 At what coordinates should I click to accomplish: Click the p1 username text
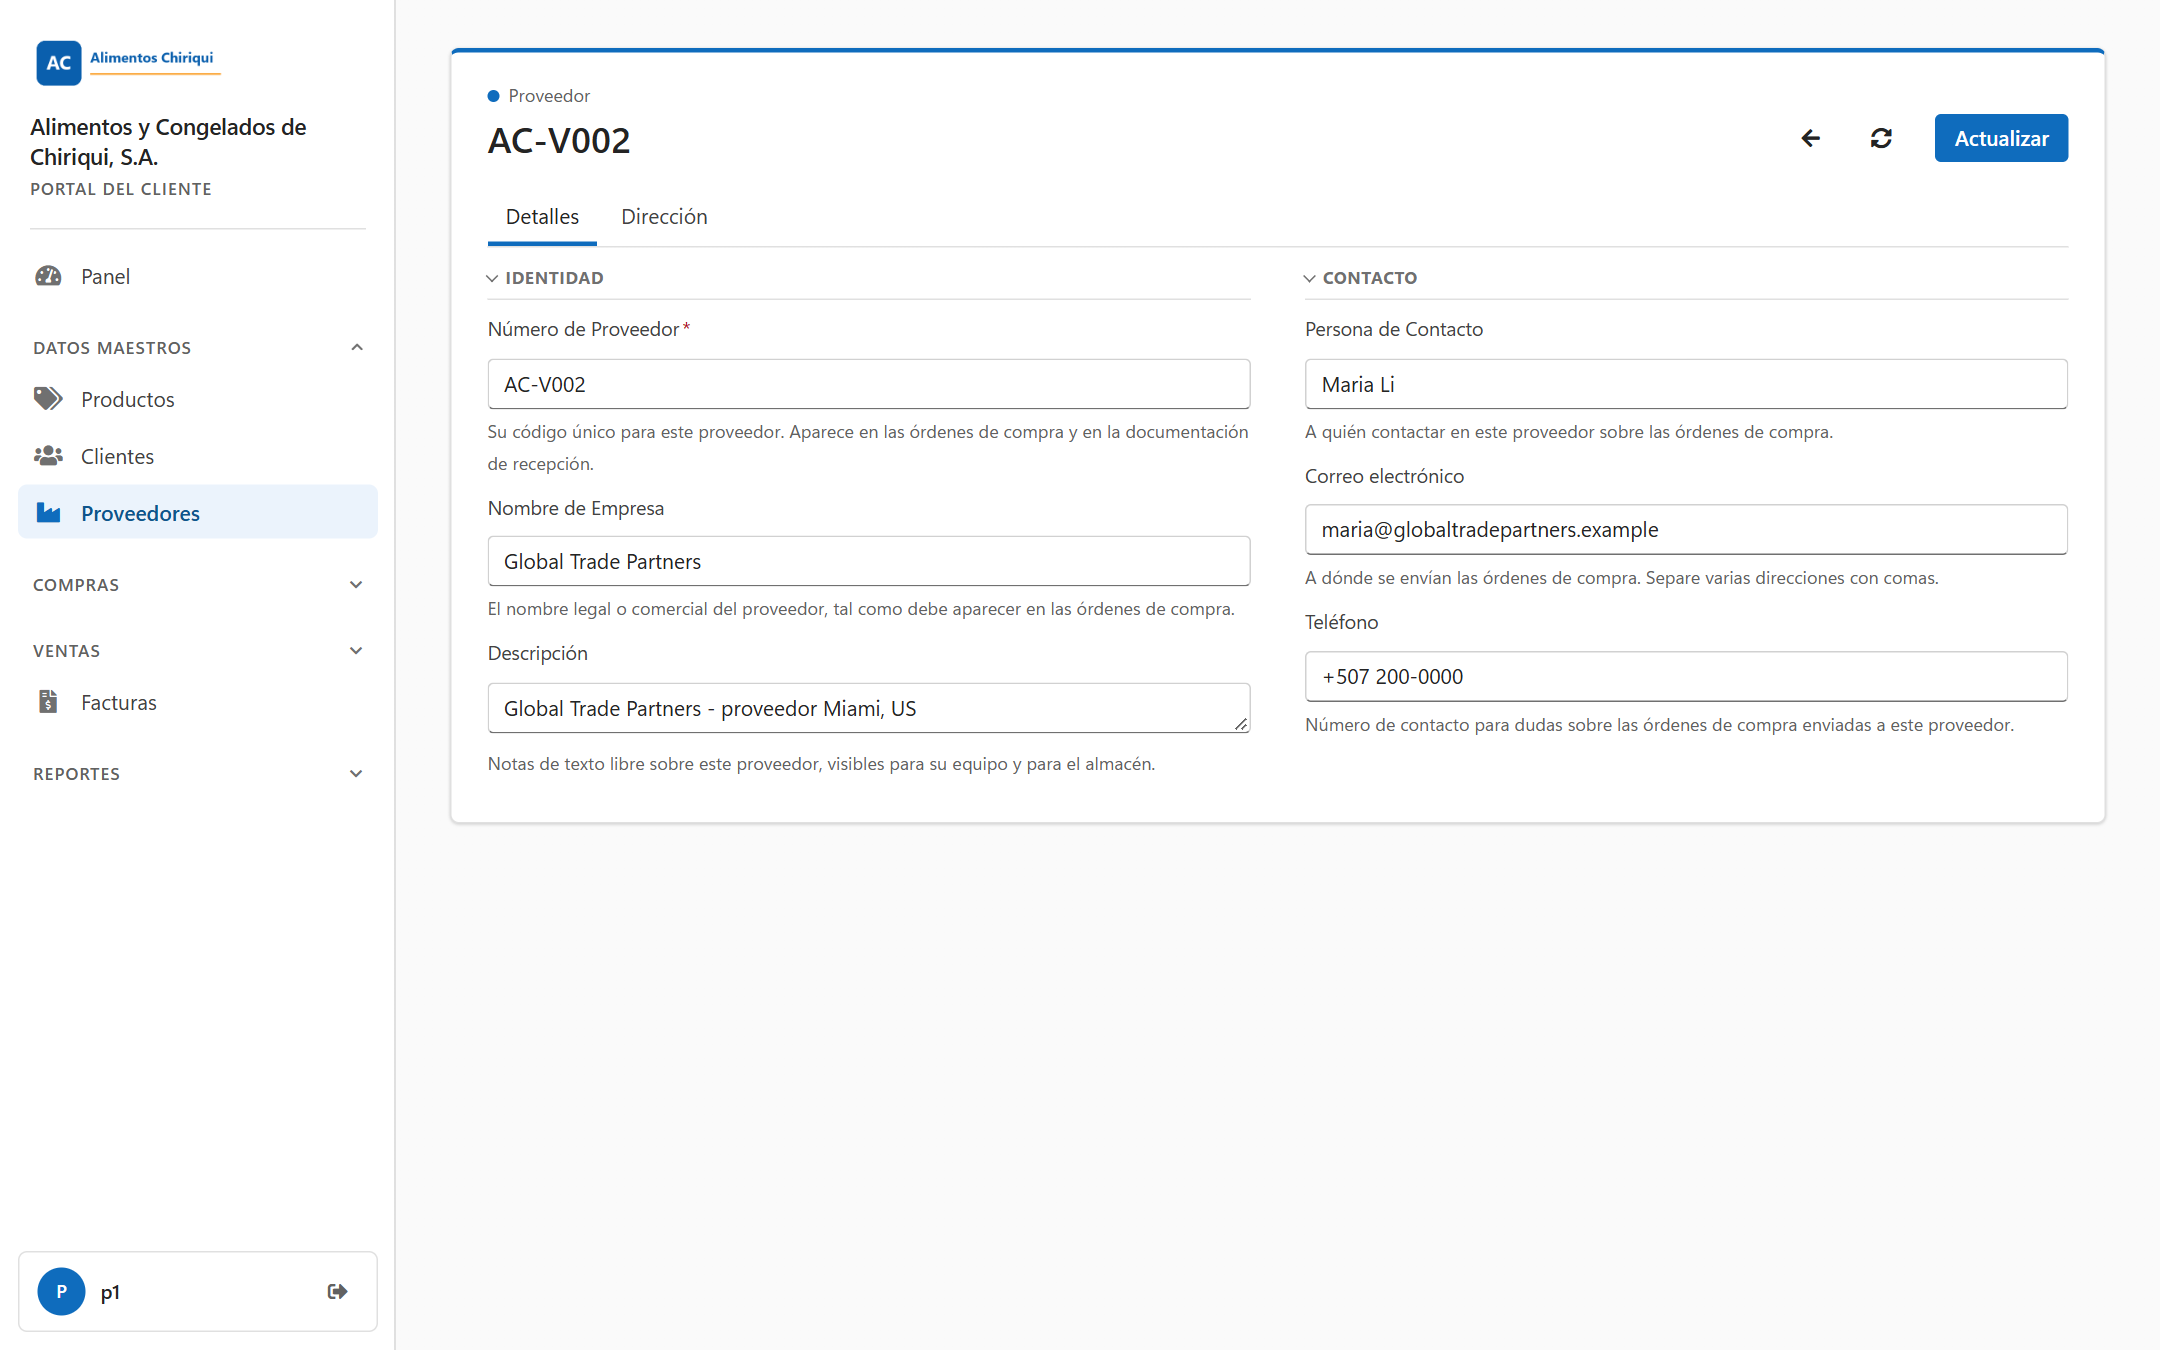110,1292
